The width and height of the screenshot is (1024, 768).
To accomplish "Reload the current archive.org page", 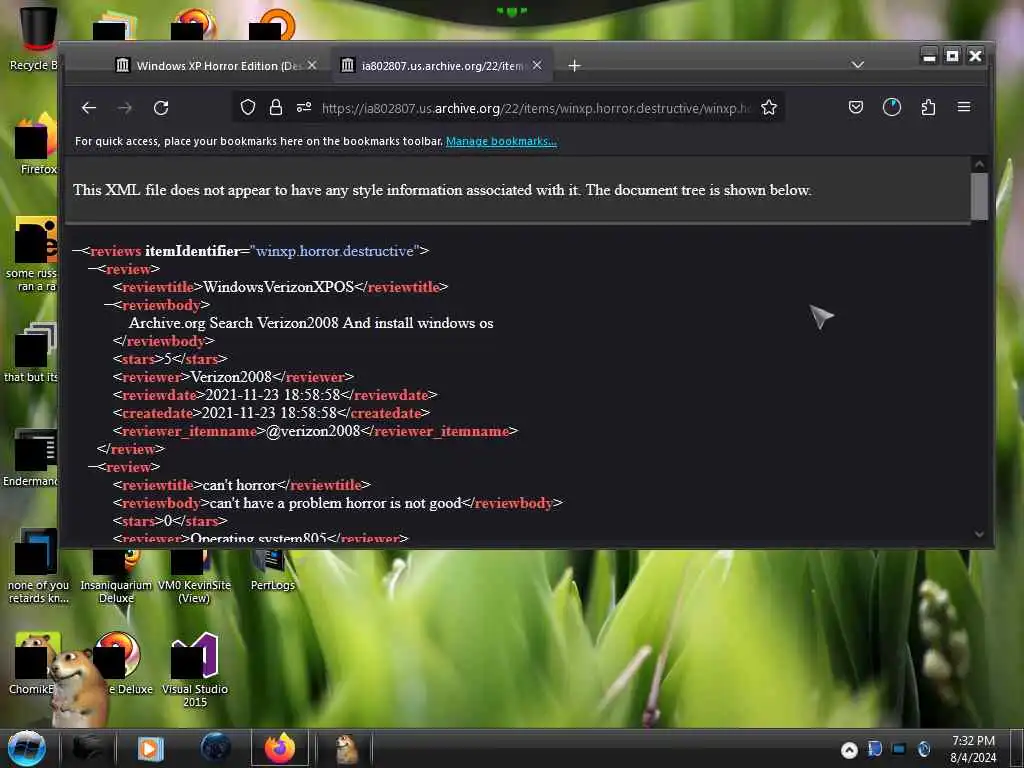I will (x=161, y=108).
